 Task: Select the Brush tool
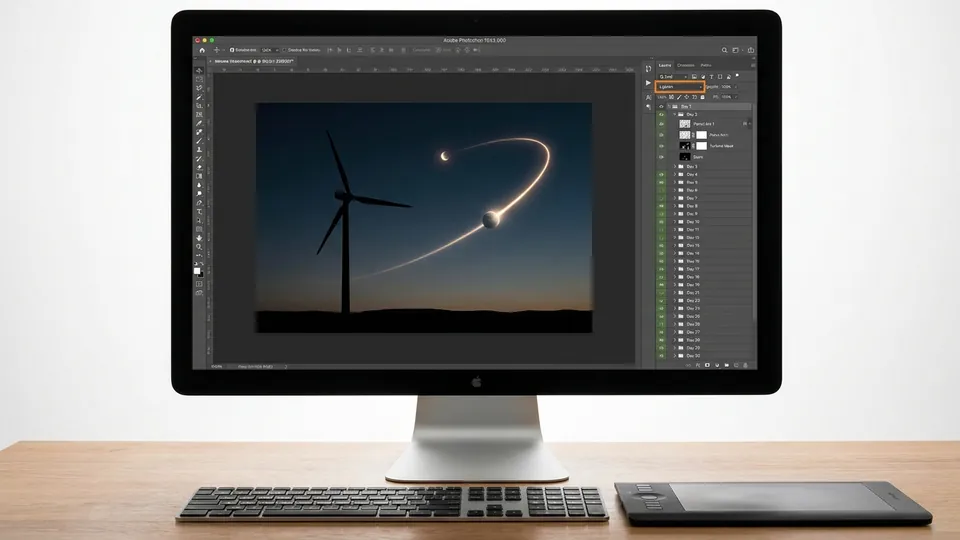199,141
